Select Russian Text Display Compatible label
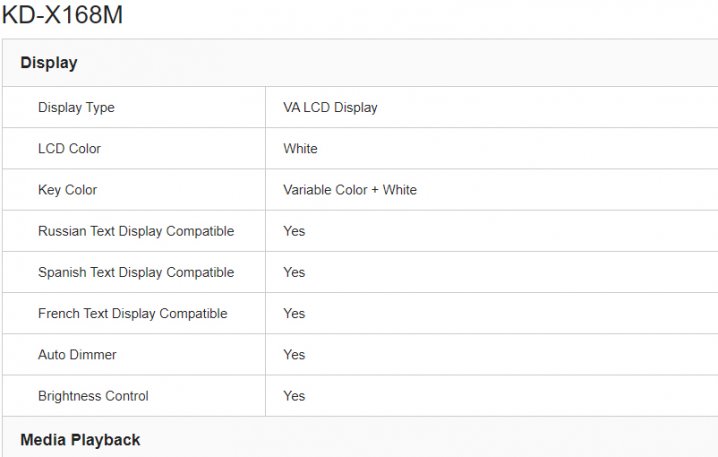The image size is (718, 457). (136, 231)
